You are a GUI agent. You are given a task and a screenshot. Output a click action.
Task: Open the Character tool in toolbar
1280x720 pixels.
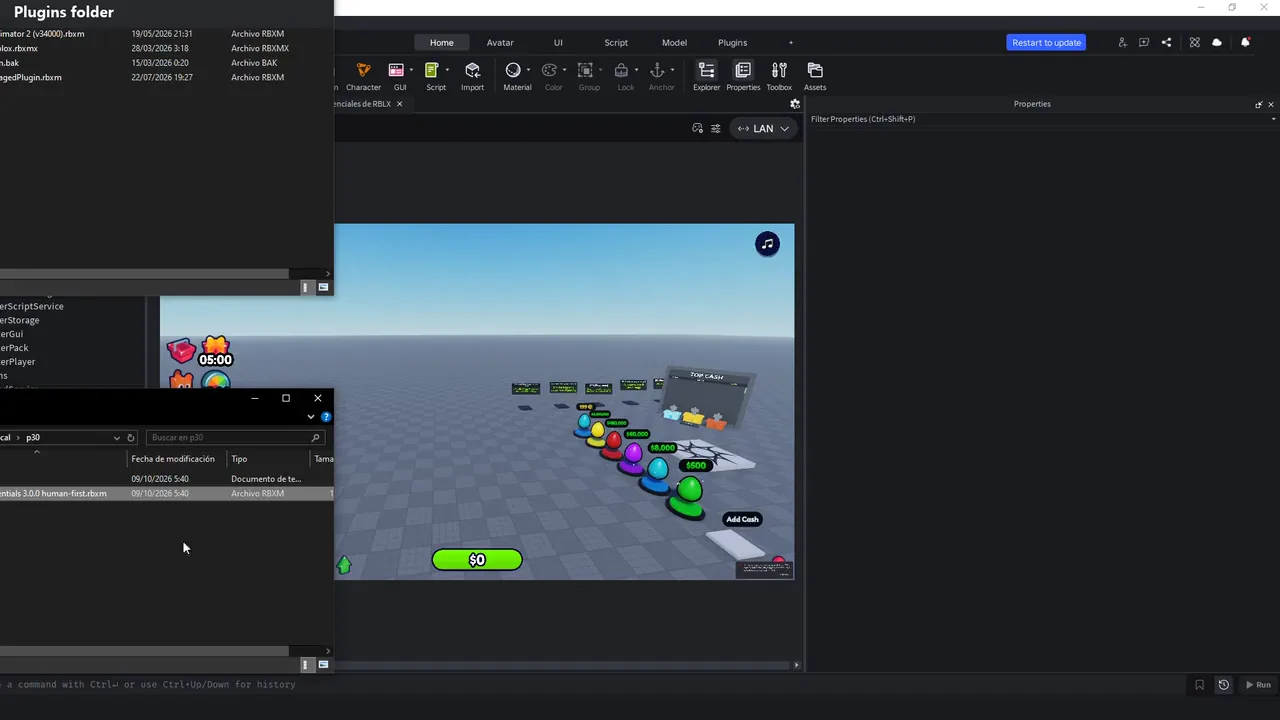[x=363, y=76]
